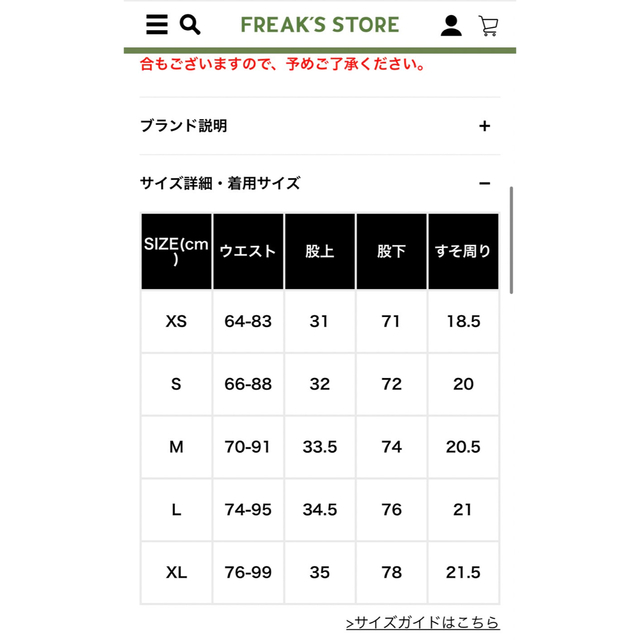640x640 pixels.
Task: Click the SIZE(cm) header cell
Action: point(176,251)
